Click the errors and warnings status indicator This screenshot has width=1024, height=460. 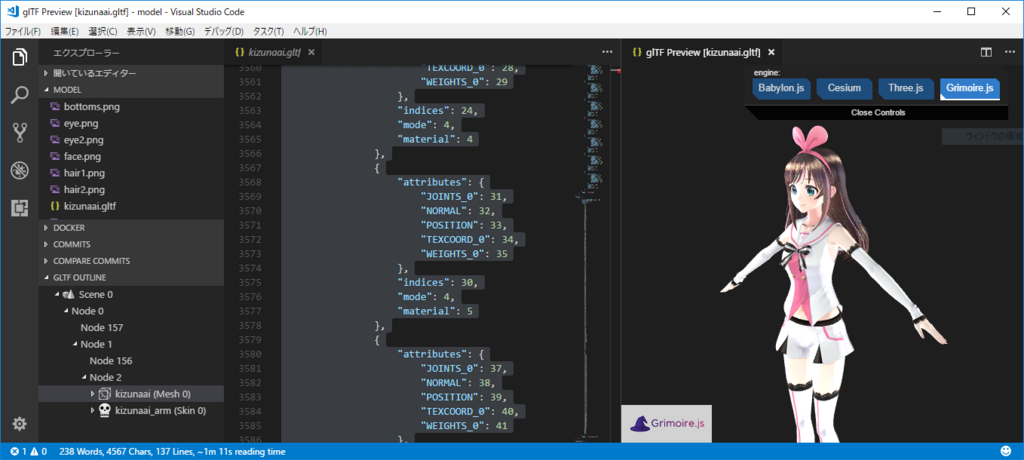coord(29,452)
